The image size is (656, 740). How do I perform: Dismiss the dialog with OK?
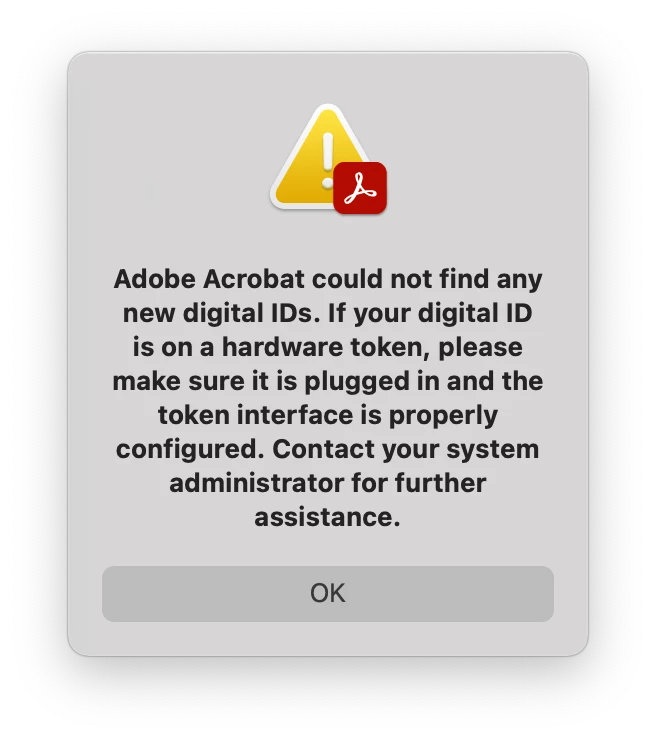coord(328,594)
